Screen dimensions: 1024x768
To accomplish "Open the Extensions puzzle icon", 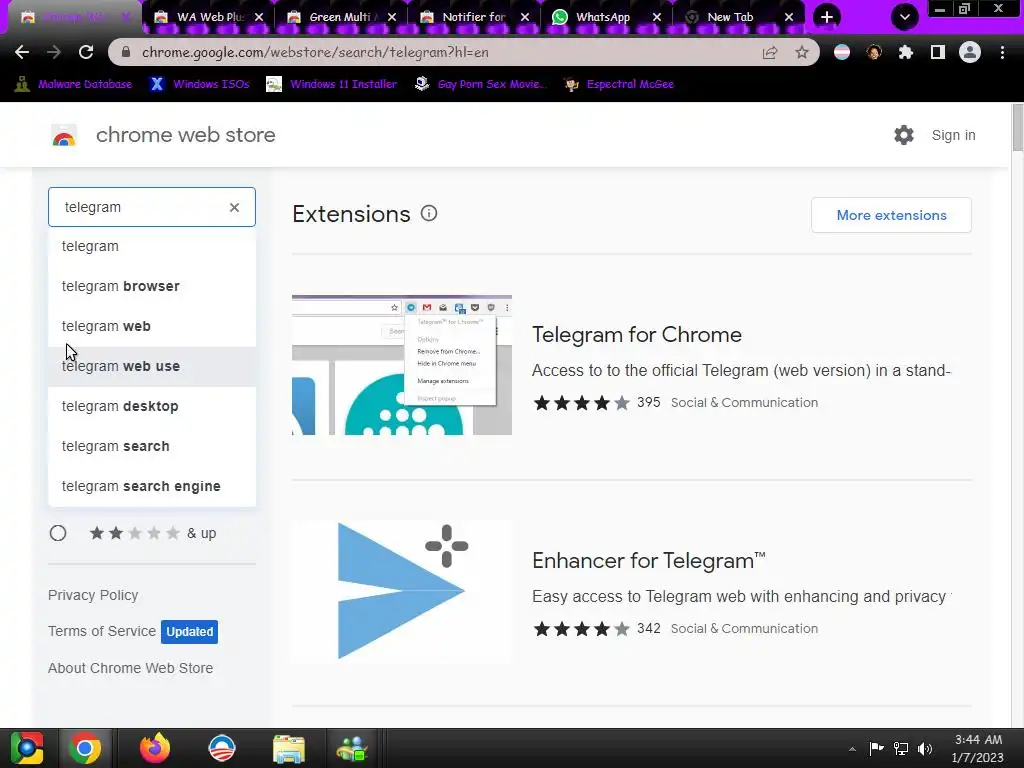I will click(905, 52).
